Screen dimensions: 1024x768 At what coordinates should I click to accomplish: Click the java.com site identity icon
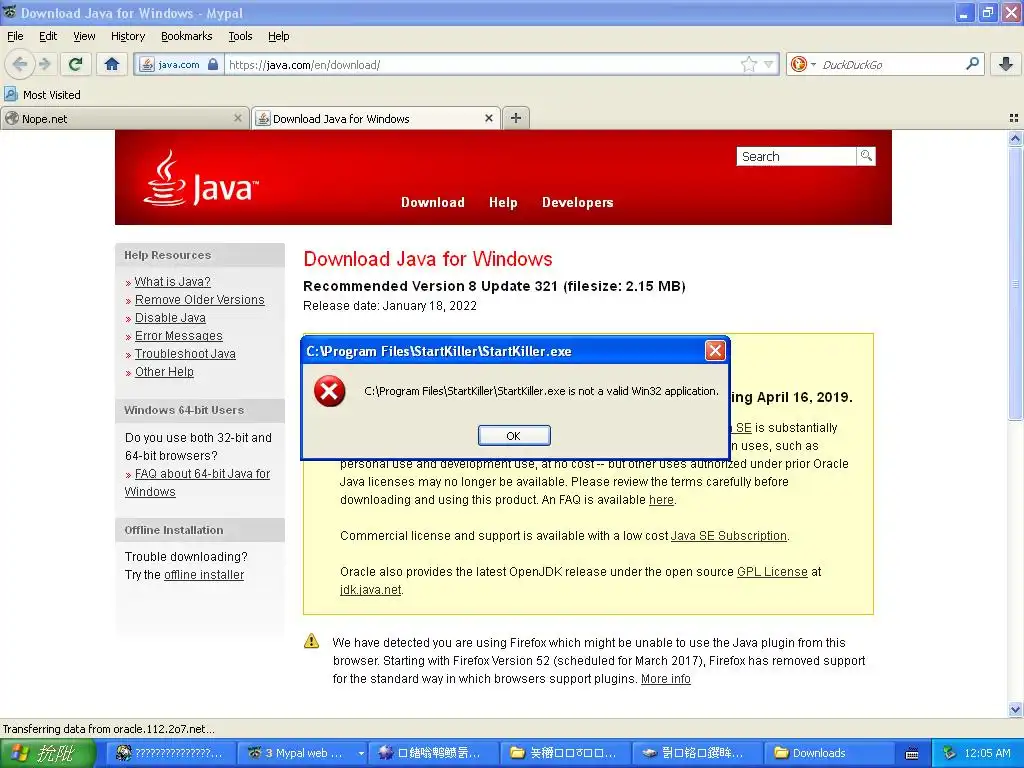point(148,65)
